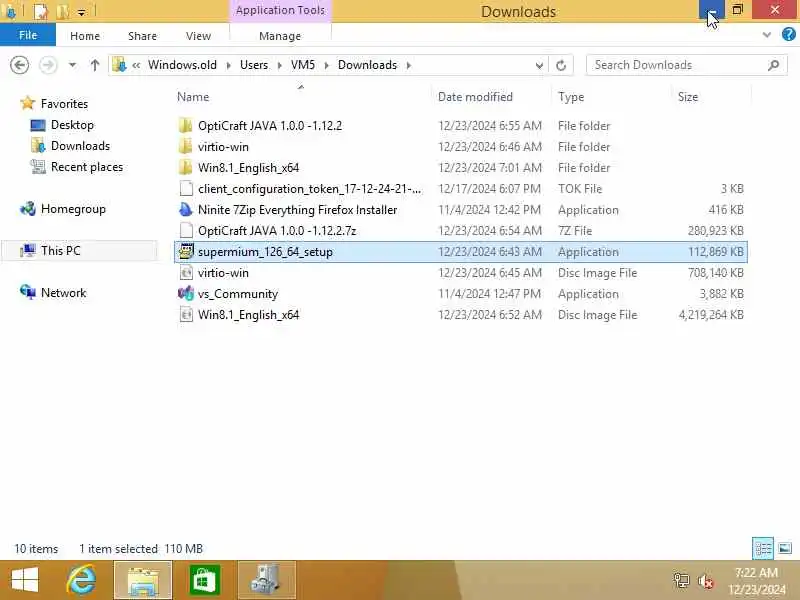Image resolution: width=800 pixels, height=600 pixels.
Task: Expand the arrow after Users breadcrumb
Action: [x=280, y=65]
